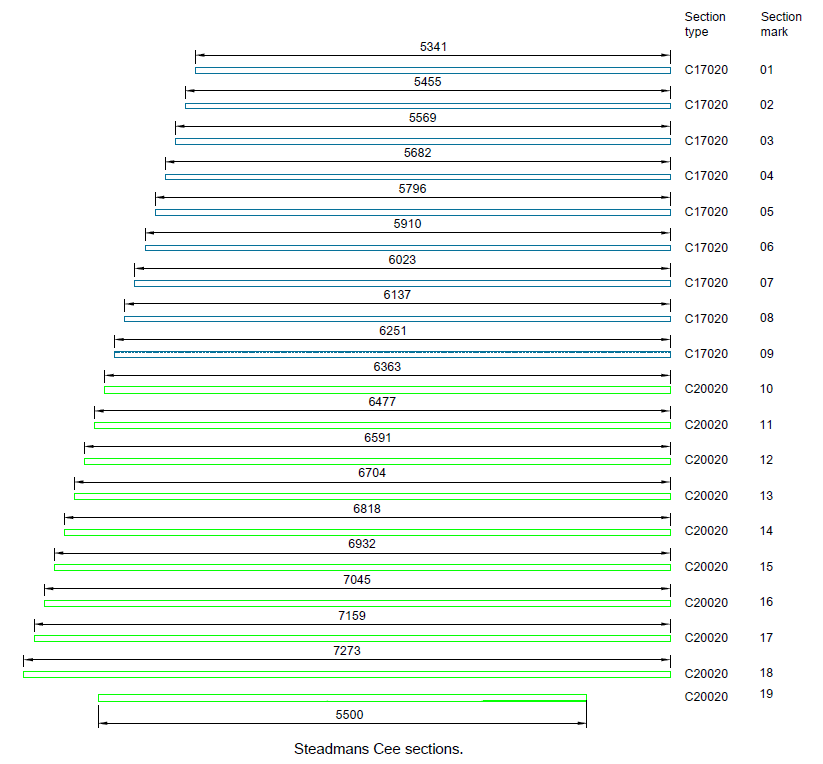Click the 6363 dimension label

(x=387, y=367)
